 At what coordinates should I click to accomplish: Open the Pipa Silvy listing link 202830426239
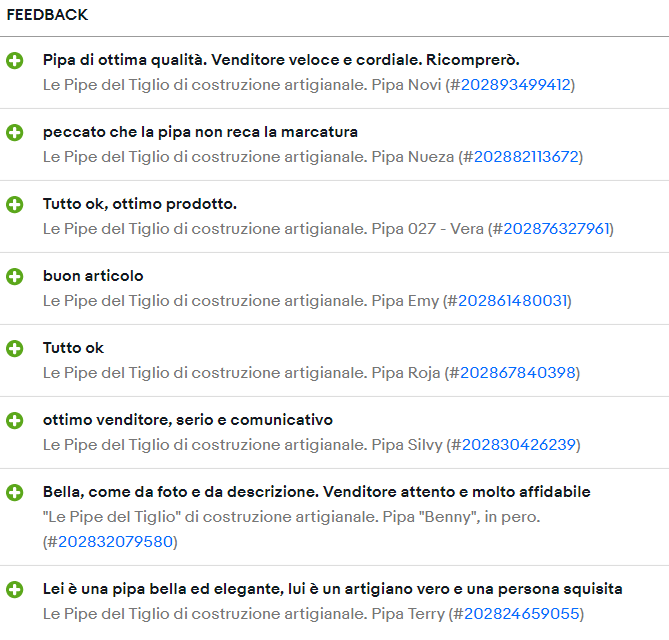tap(519, 445)
